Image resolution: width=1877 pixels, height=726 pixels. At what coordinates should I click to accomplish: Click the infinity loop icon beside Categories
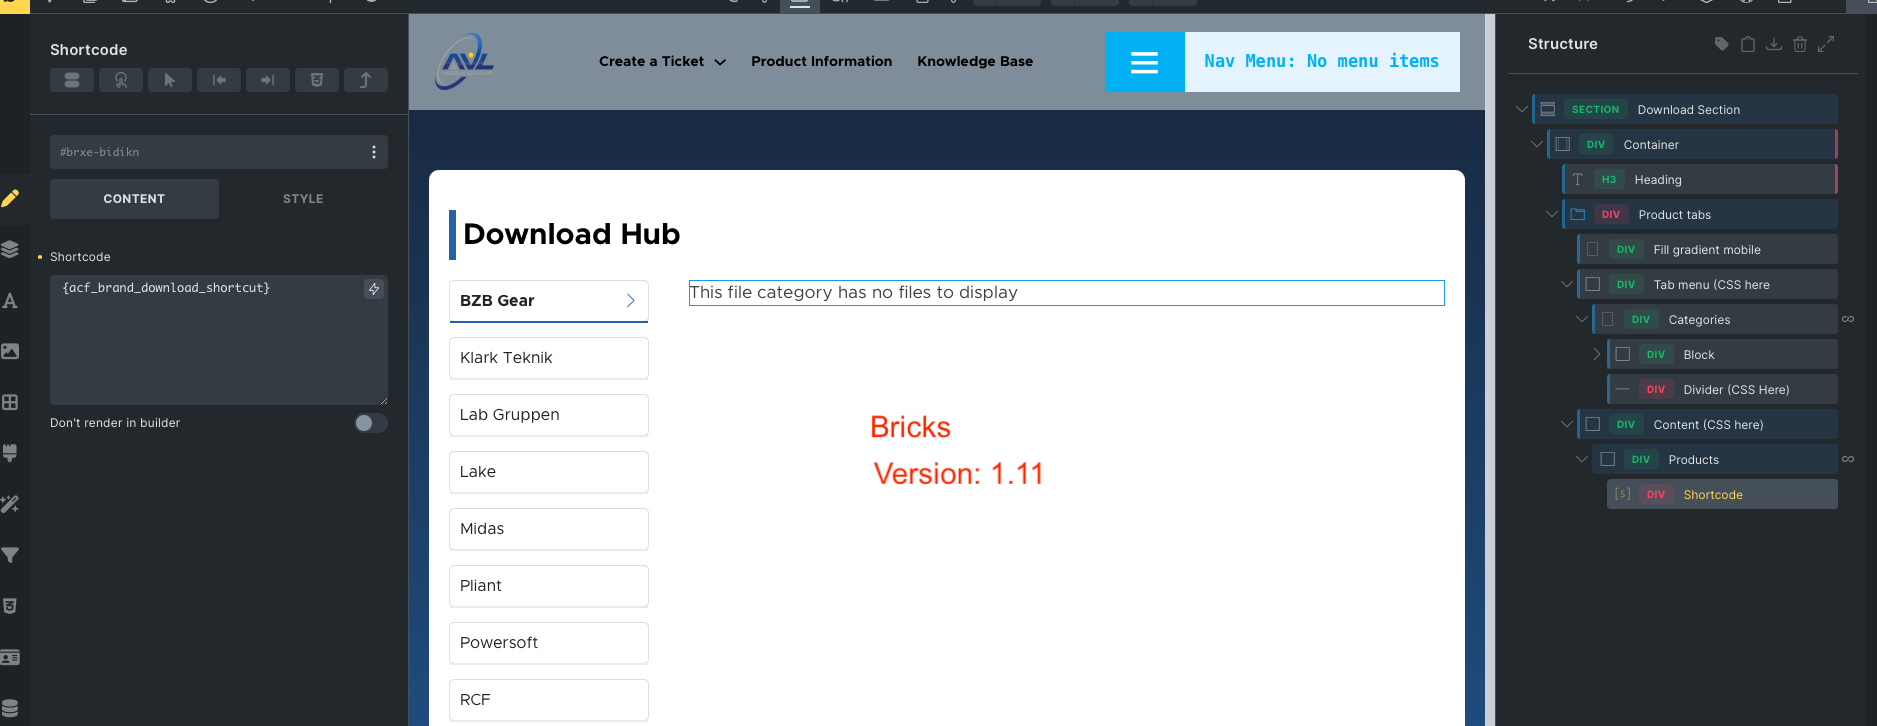[1848, 320]
